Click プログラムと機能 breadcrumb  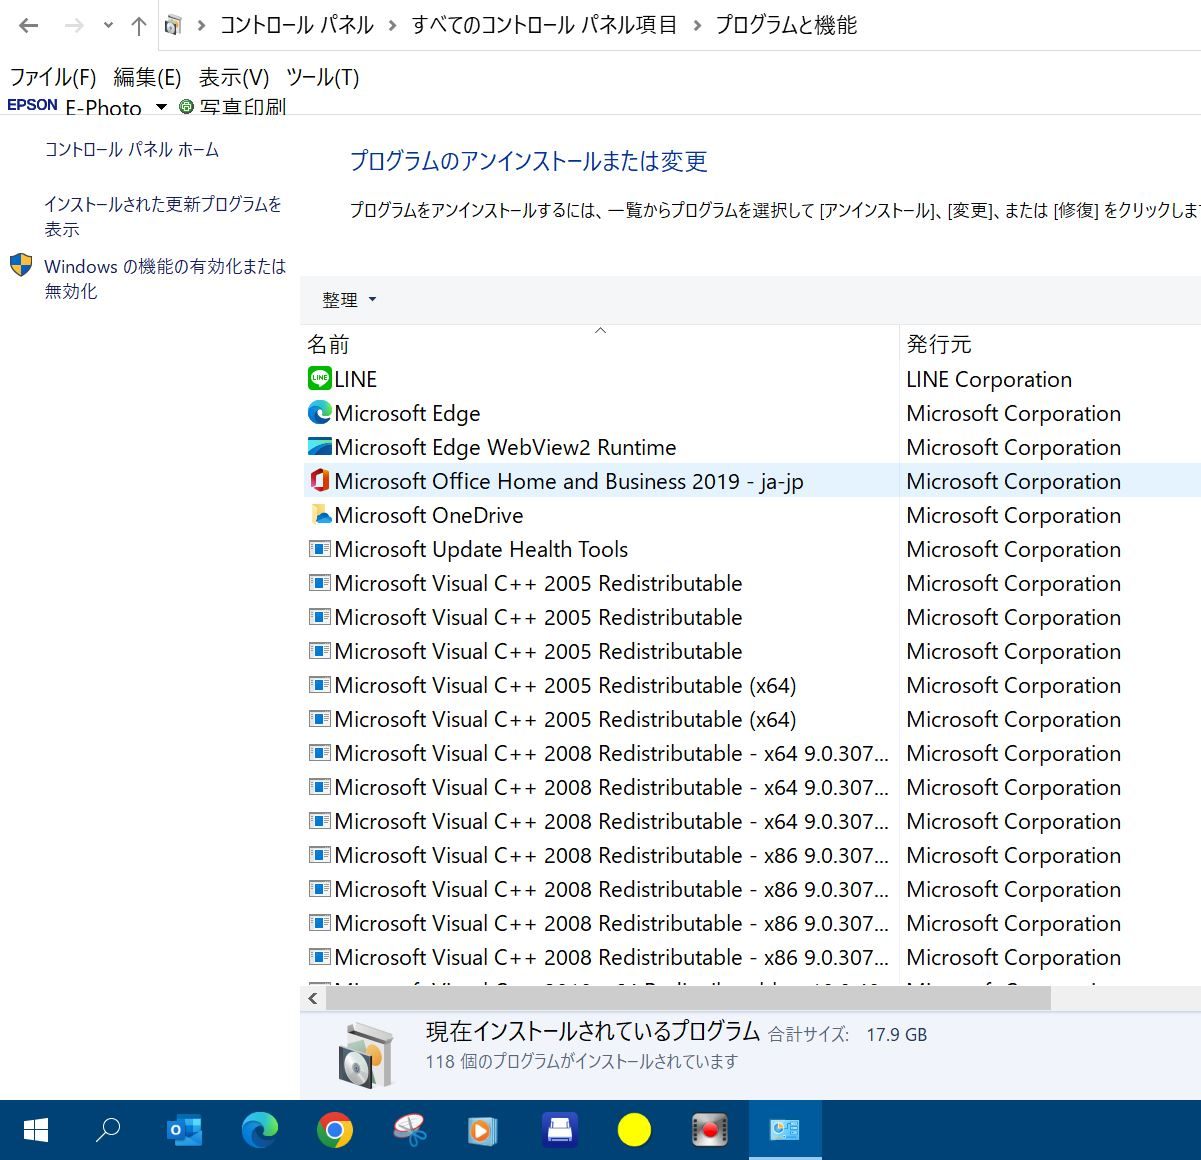click(786, 25)
